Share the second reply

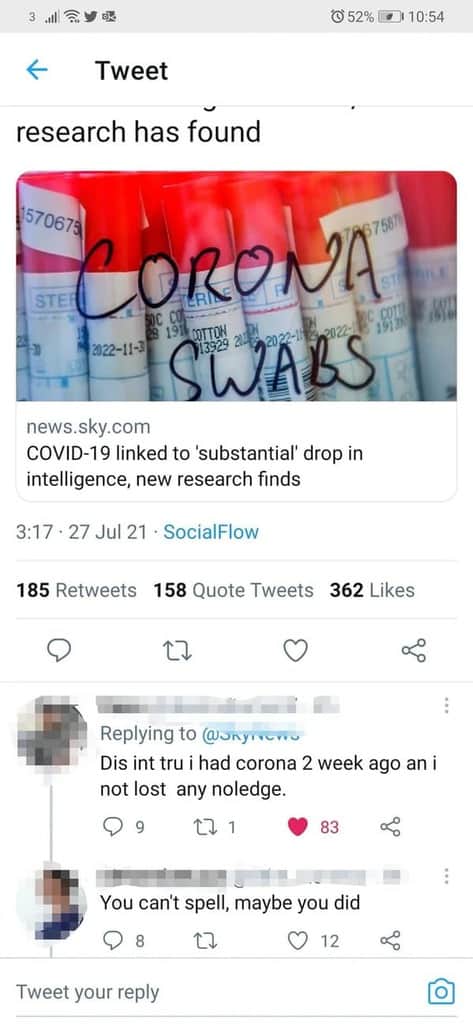389,940
